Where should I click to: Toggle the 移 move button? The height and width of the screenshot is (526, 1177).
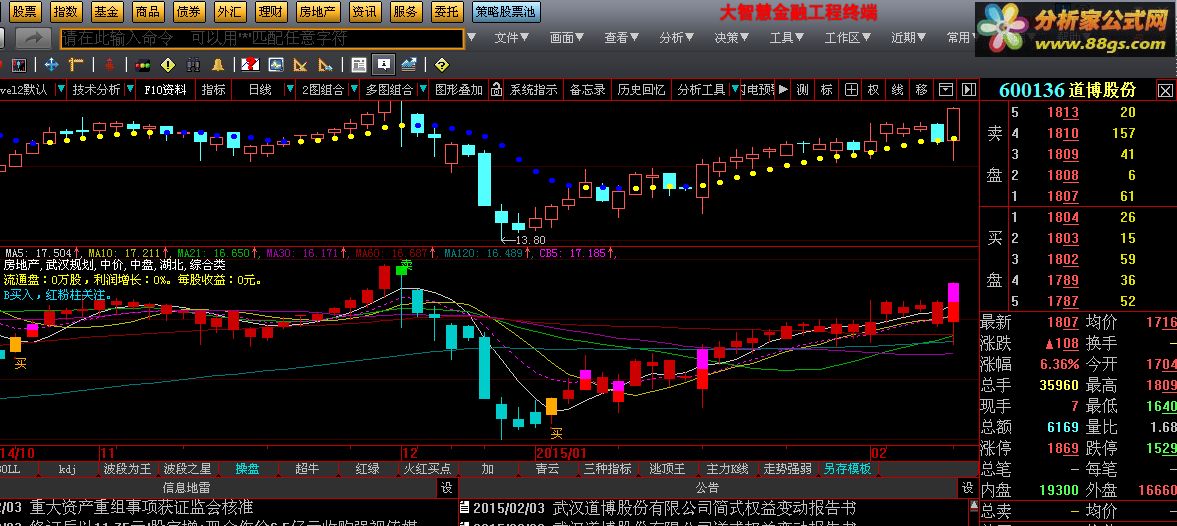922,90
